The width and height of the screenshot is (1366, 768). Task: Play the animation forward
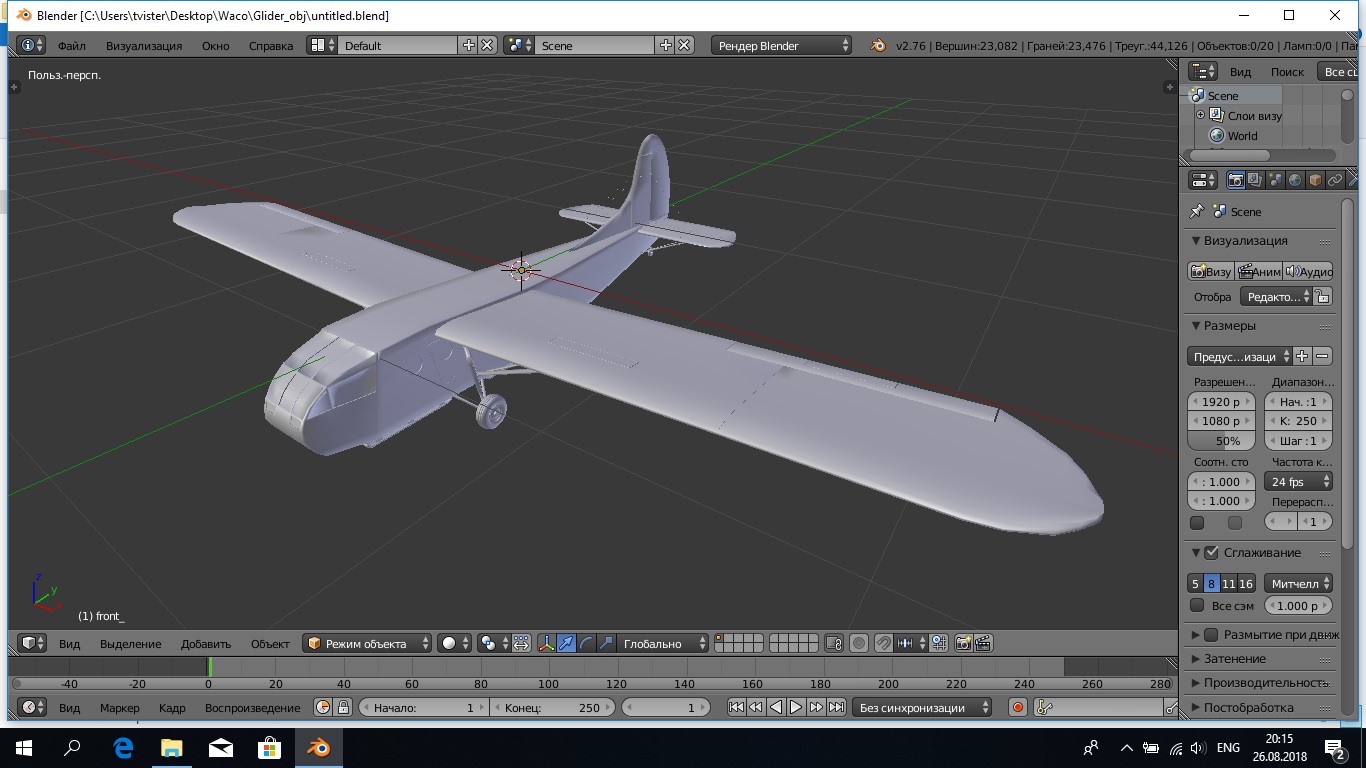click(796, 707)
